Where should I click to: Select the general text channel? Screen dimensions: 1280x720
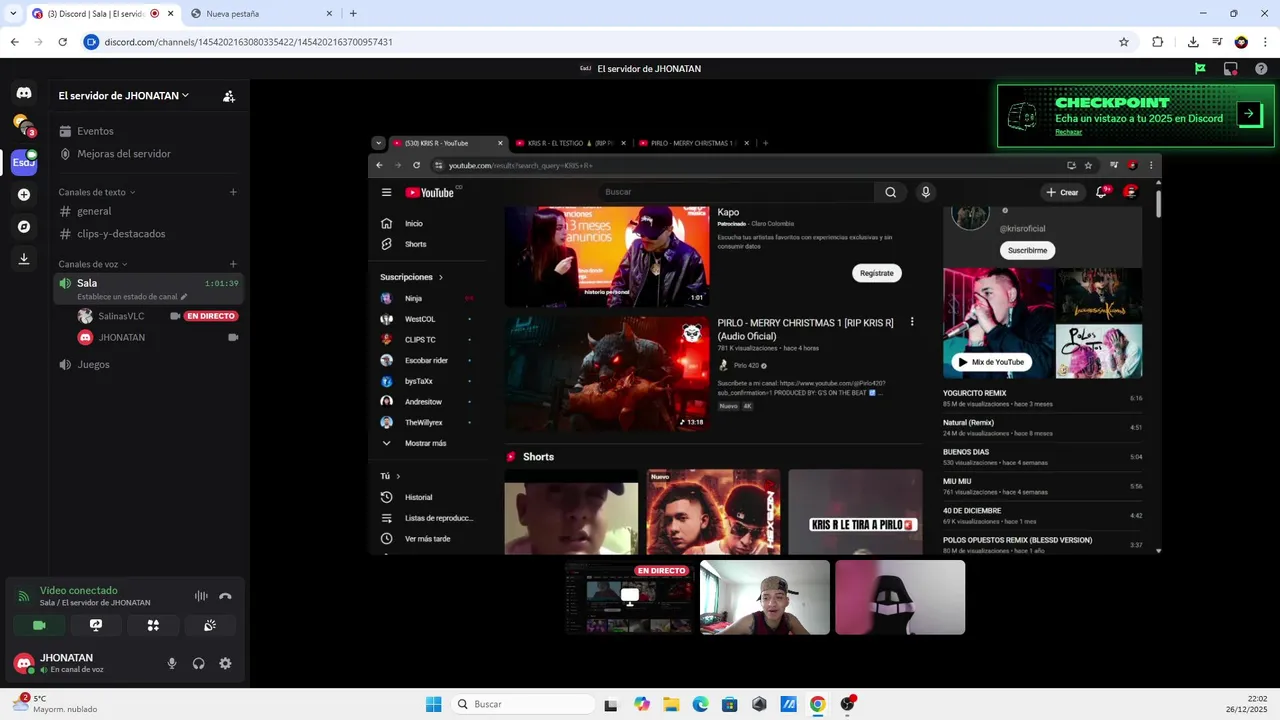(148, 211)
